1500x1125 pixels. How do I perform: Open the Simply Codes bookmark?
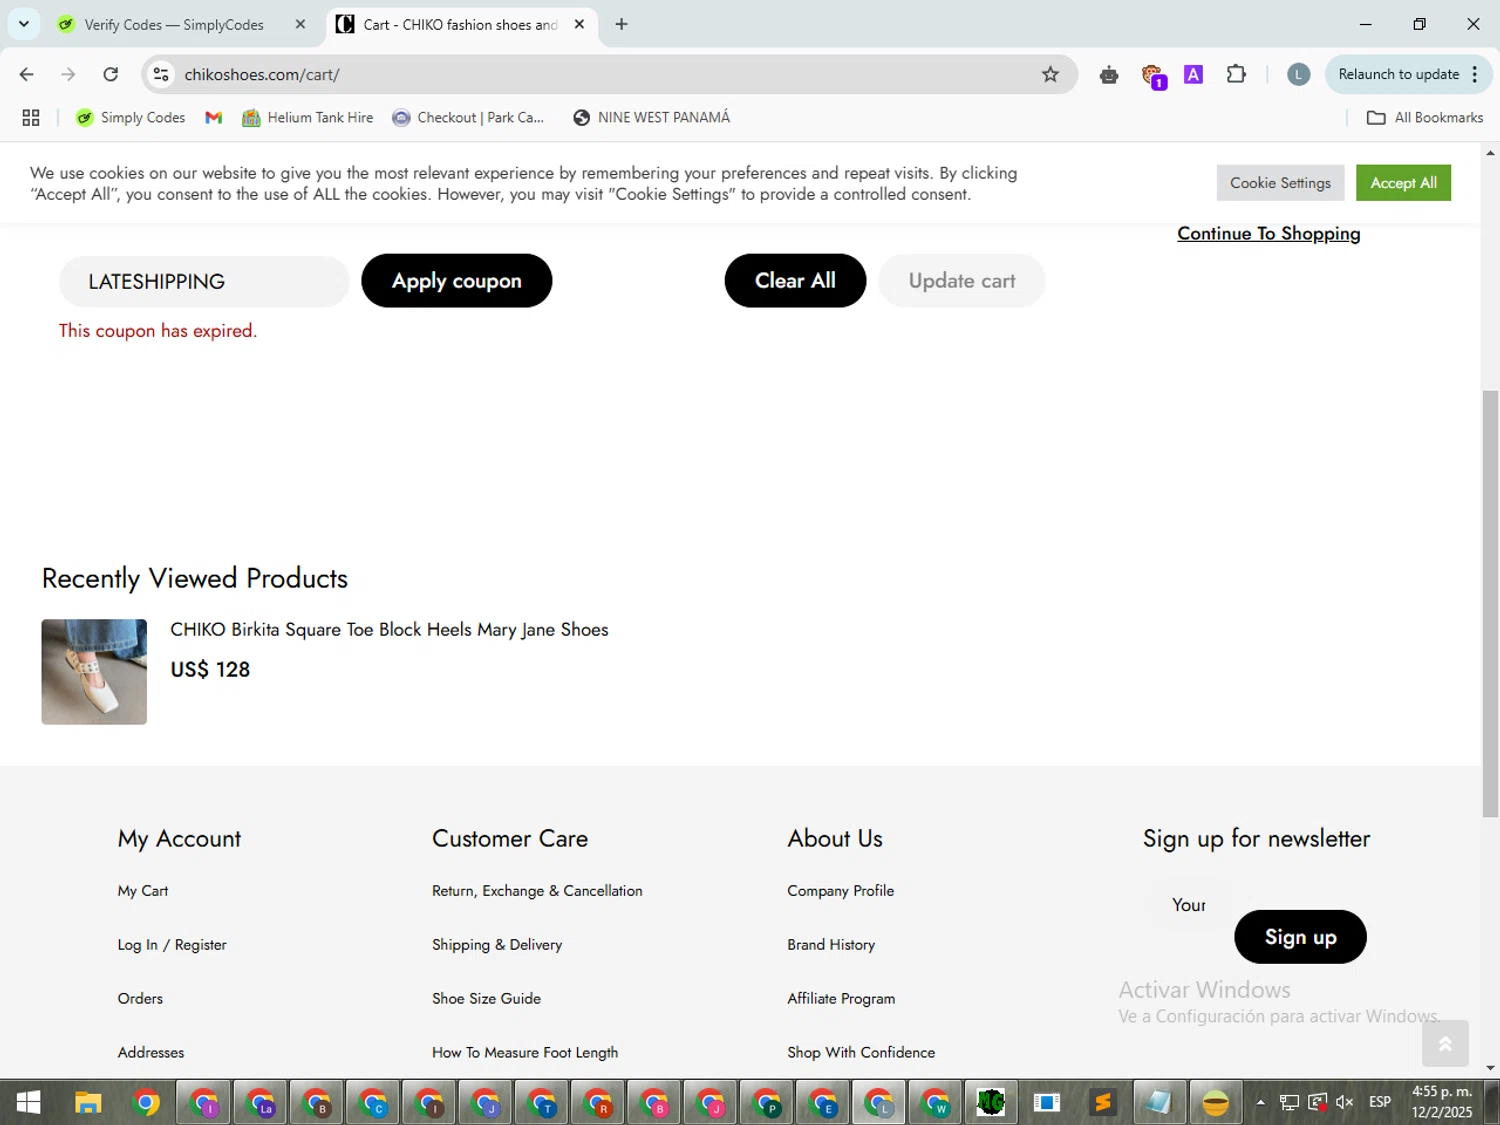(x=131, y=118)
